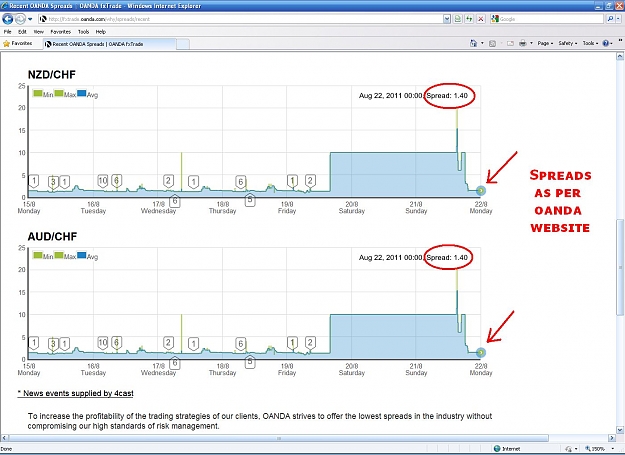Screen dimensions: 625x455
Task: Open the News events supplied by 4cast link
Action: click(76, 393)
